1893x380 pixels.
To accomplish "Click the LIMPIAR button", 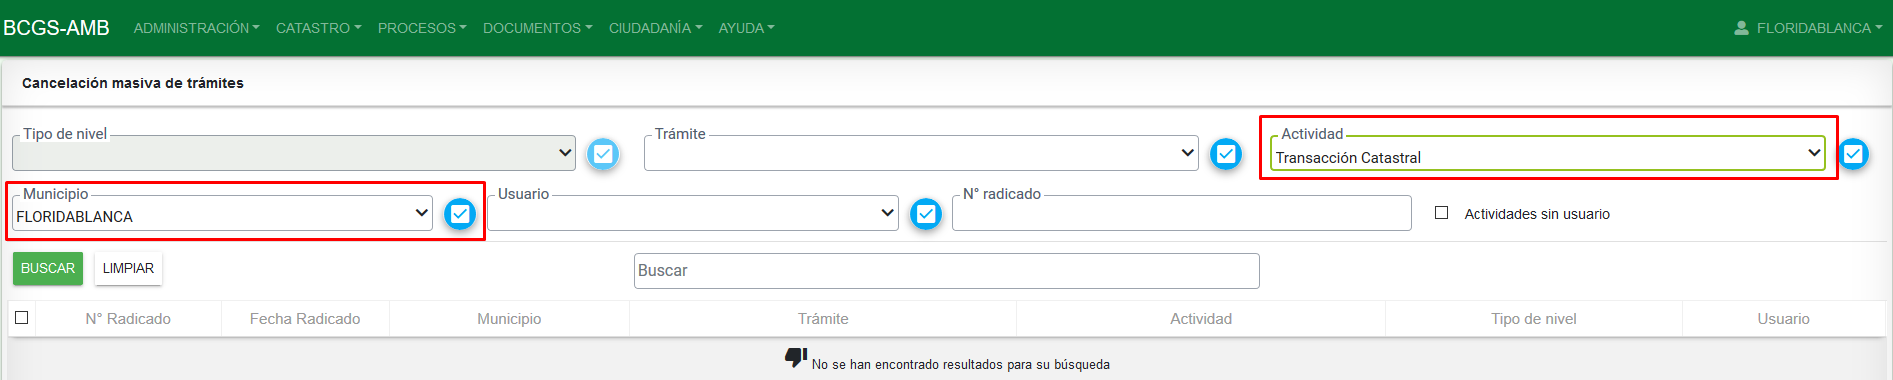I will 128,268.
